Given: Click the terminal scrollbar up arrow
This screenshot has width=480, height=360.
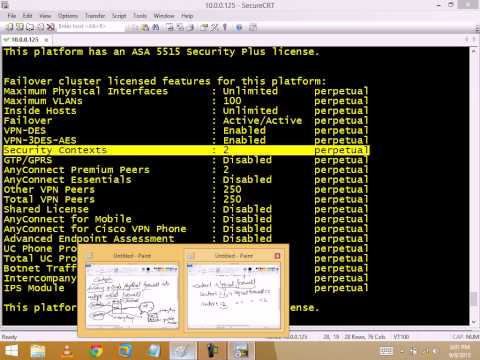Looking at the screenshot, I should point(474,51).
